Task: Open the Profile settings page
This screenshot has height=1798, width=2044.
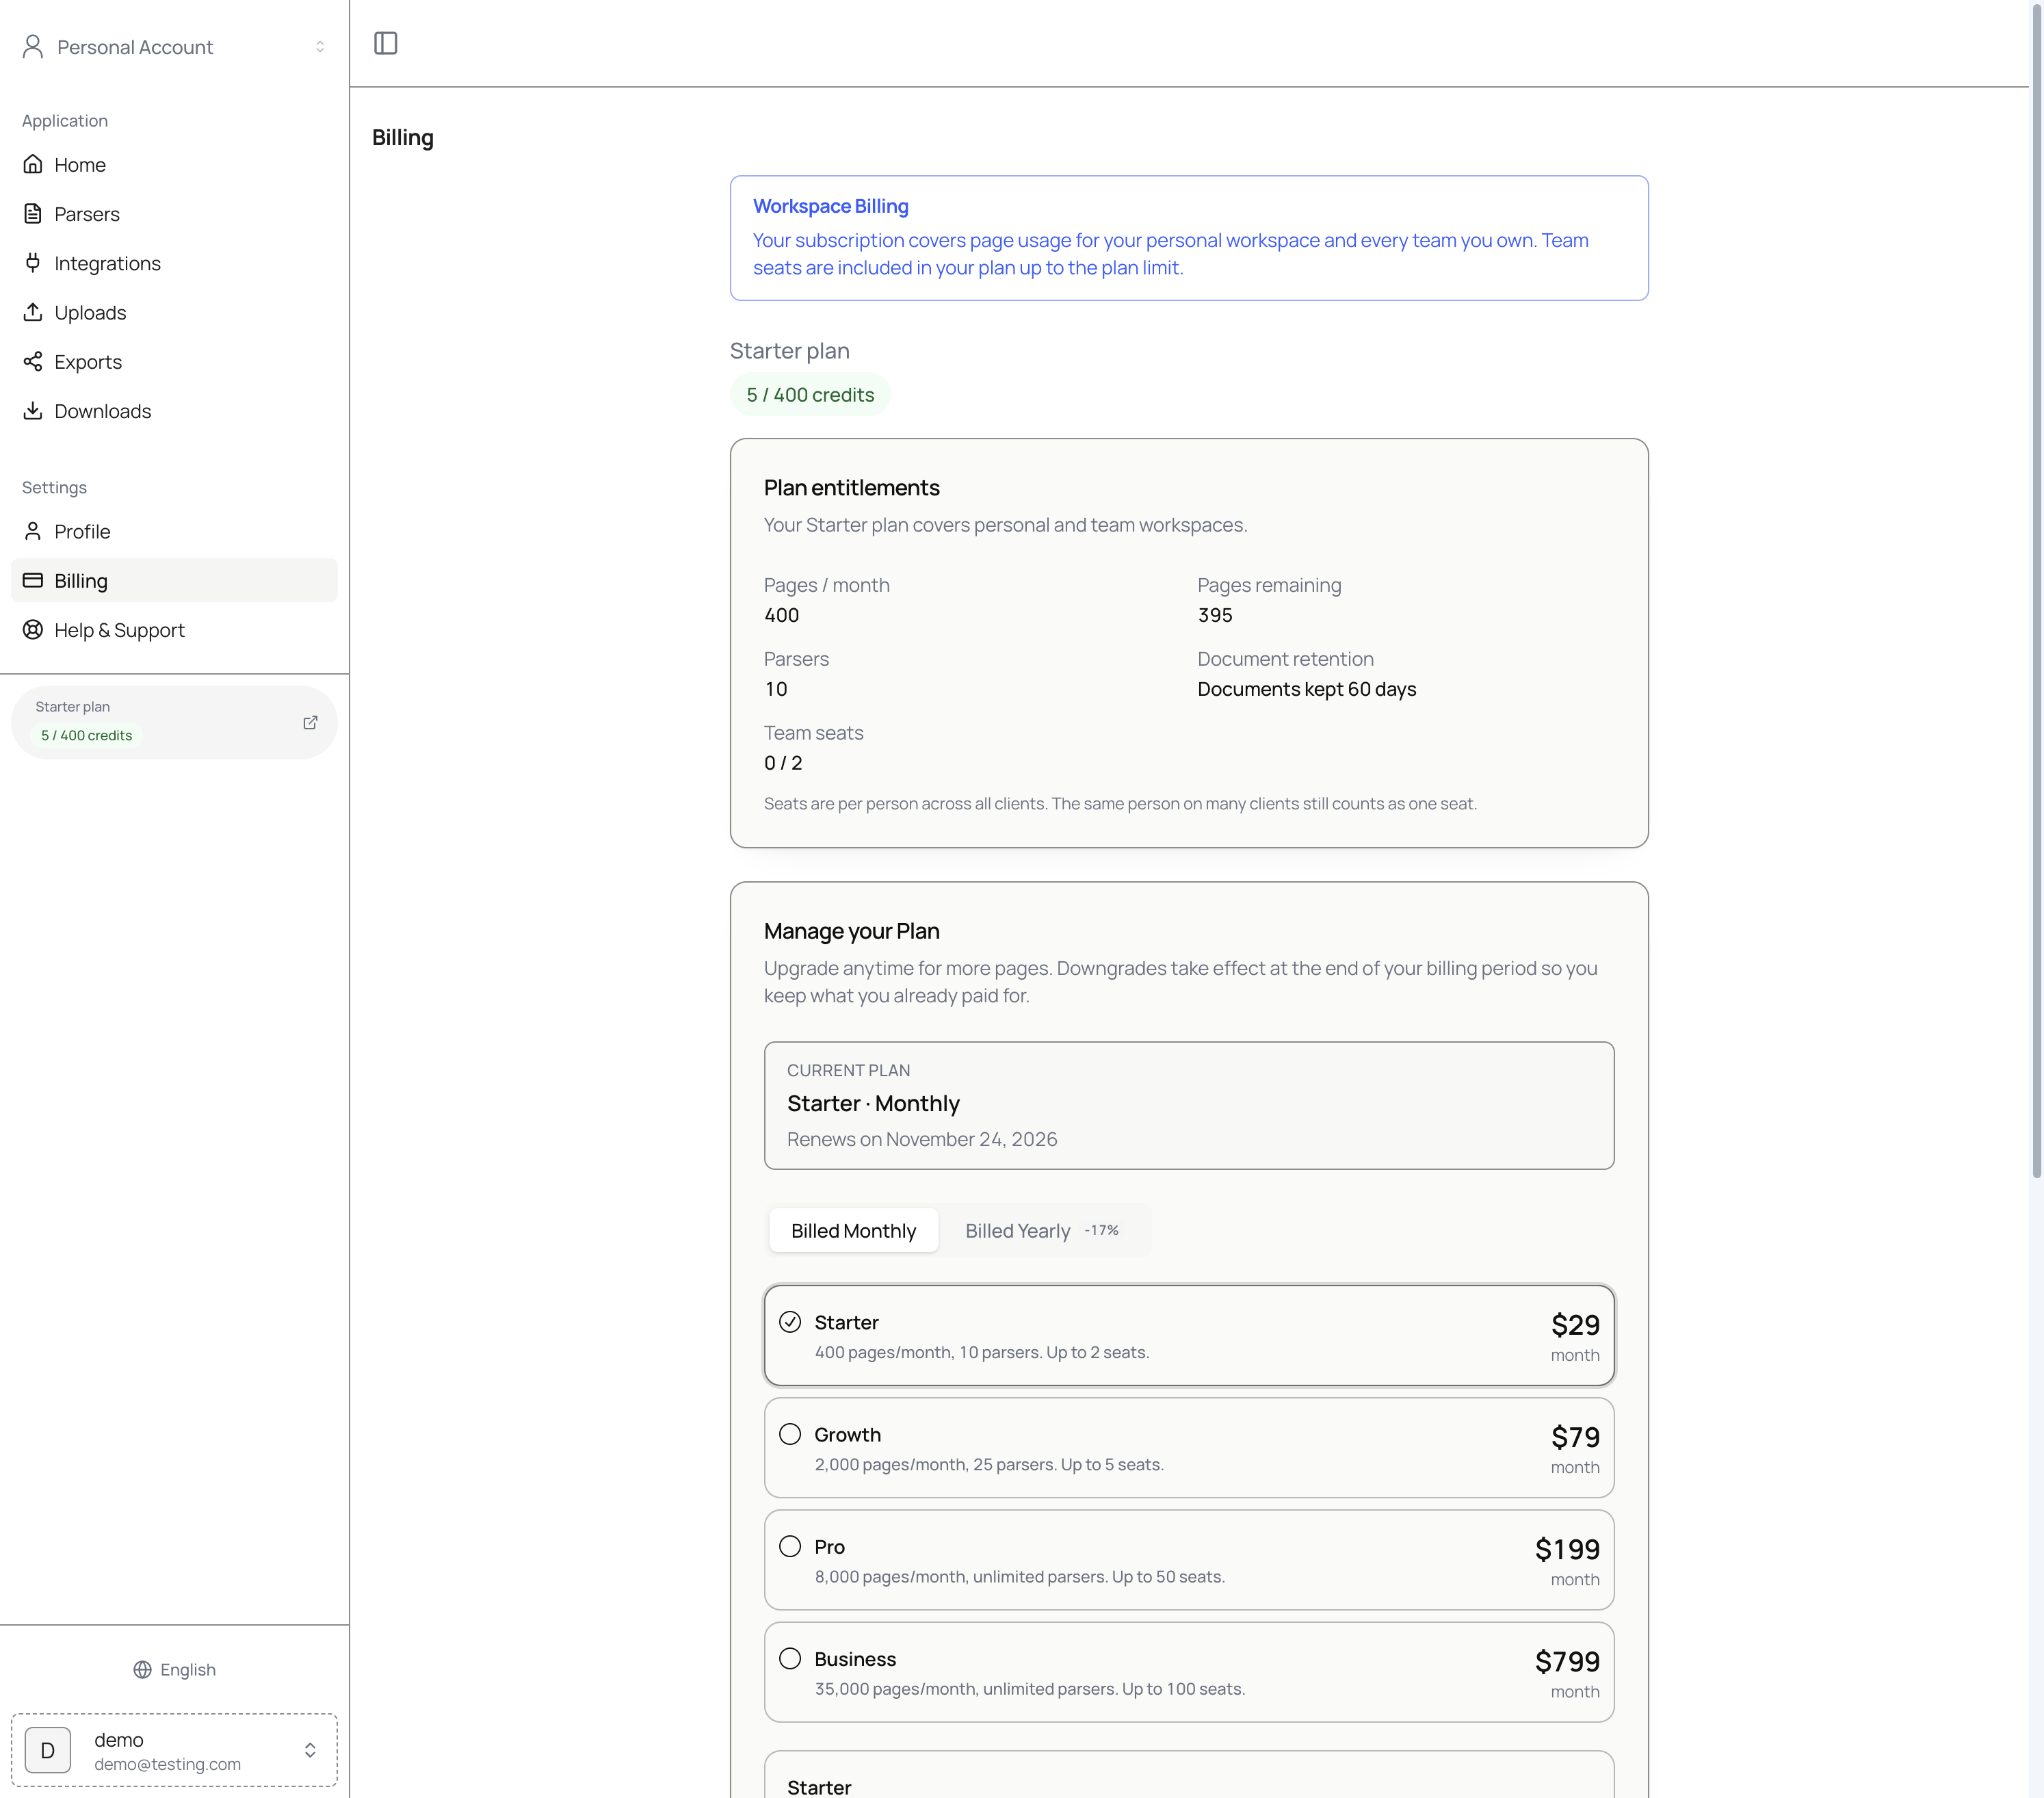Action: 174,531
